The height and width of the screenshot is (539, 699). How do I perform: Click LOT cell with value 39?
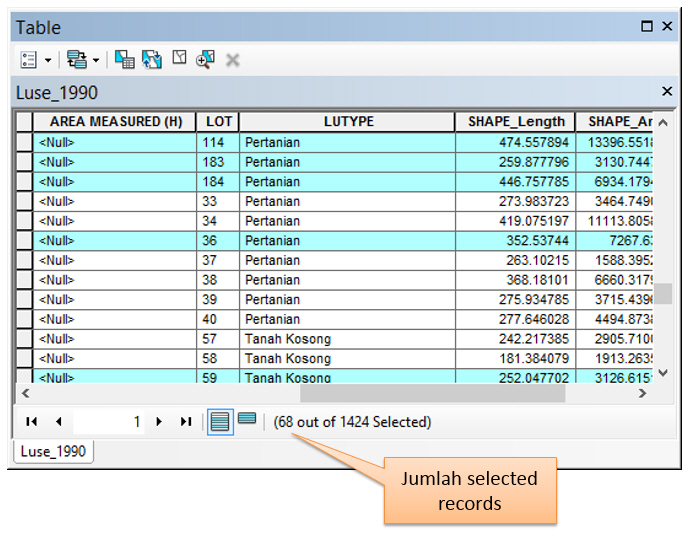(218, 299)
